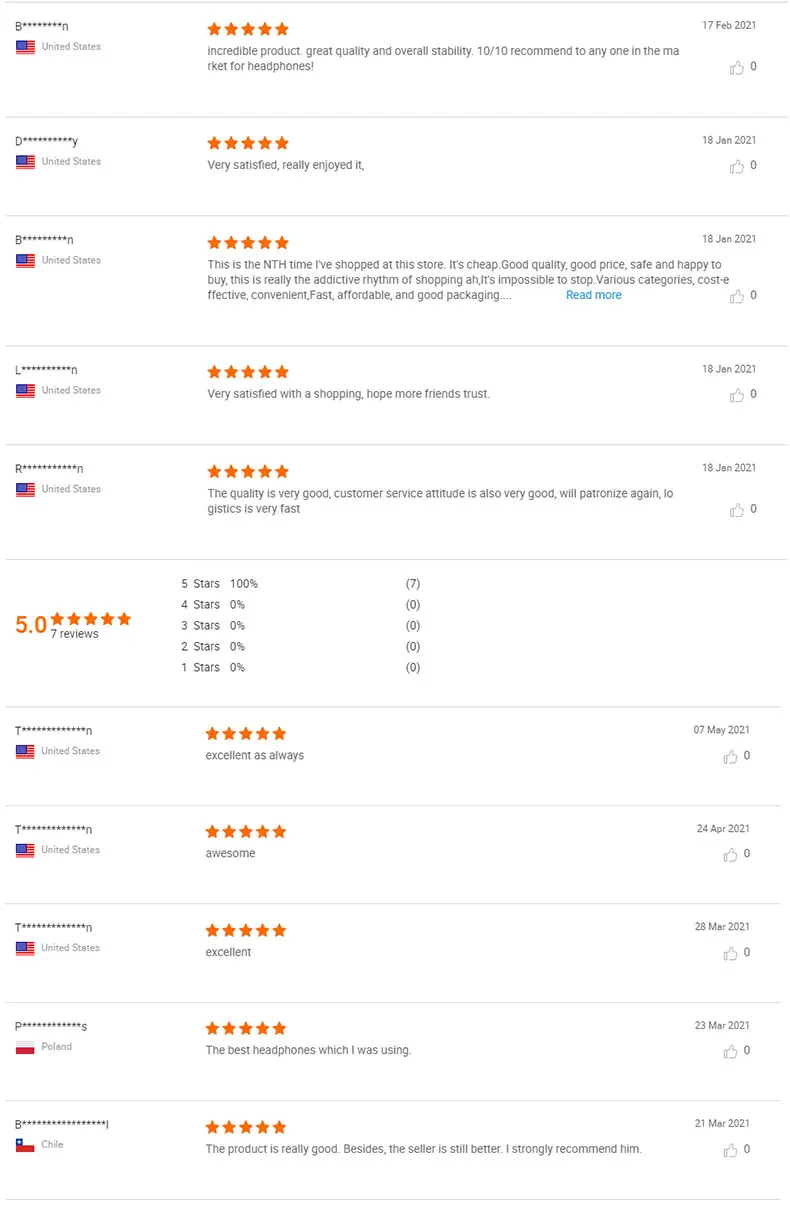The height and width of the screenshot is (1210, 790).
Task: Like the 'NTH time I've shopped' review
Action: pos(737,296)
